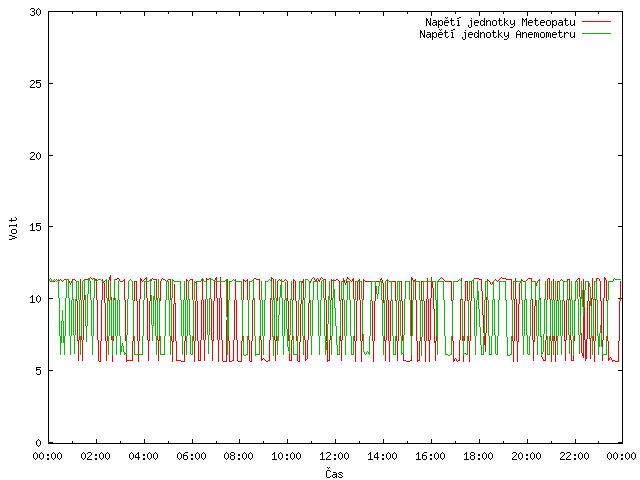Click the x-axis time label 16:00

pyautogui.click(x=430, y=456)
